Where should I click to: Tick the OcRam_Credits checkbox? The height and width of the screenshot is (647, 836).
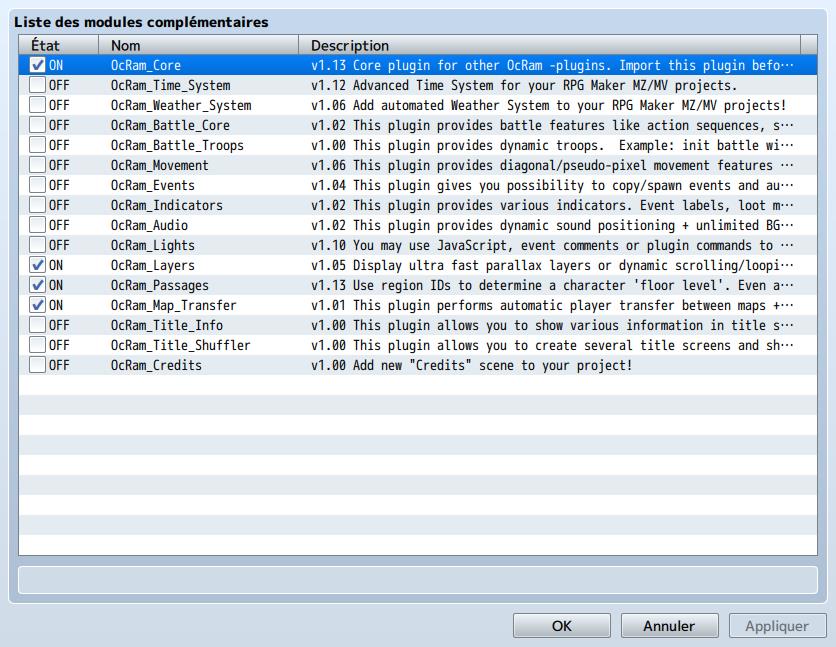tap(37, 365)
